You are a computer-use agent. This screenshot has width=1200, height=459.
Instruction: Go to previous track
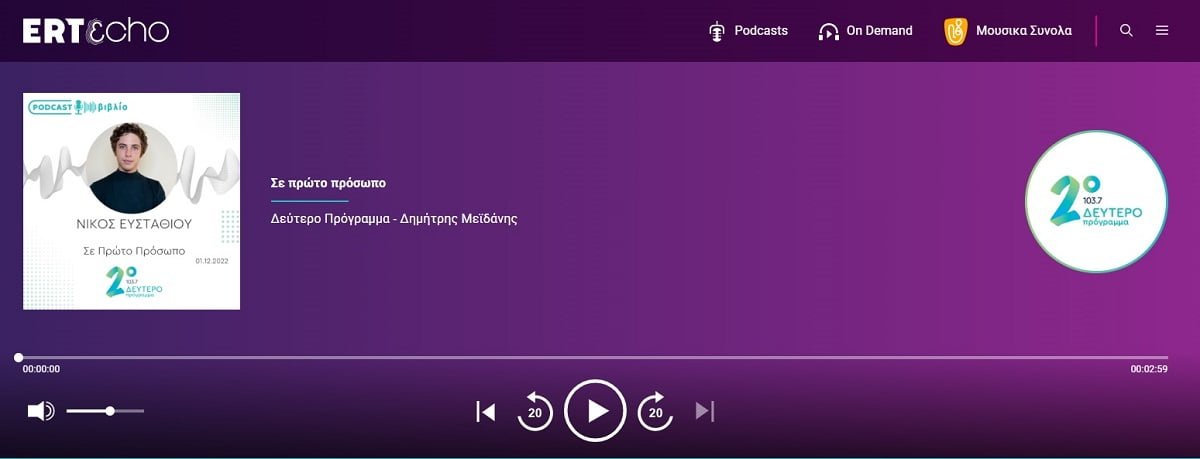(x=486, y=411)
